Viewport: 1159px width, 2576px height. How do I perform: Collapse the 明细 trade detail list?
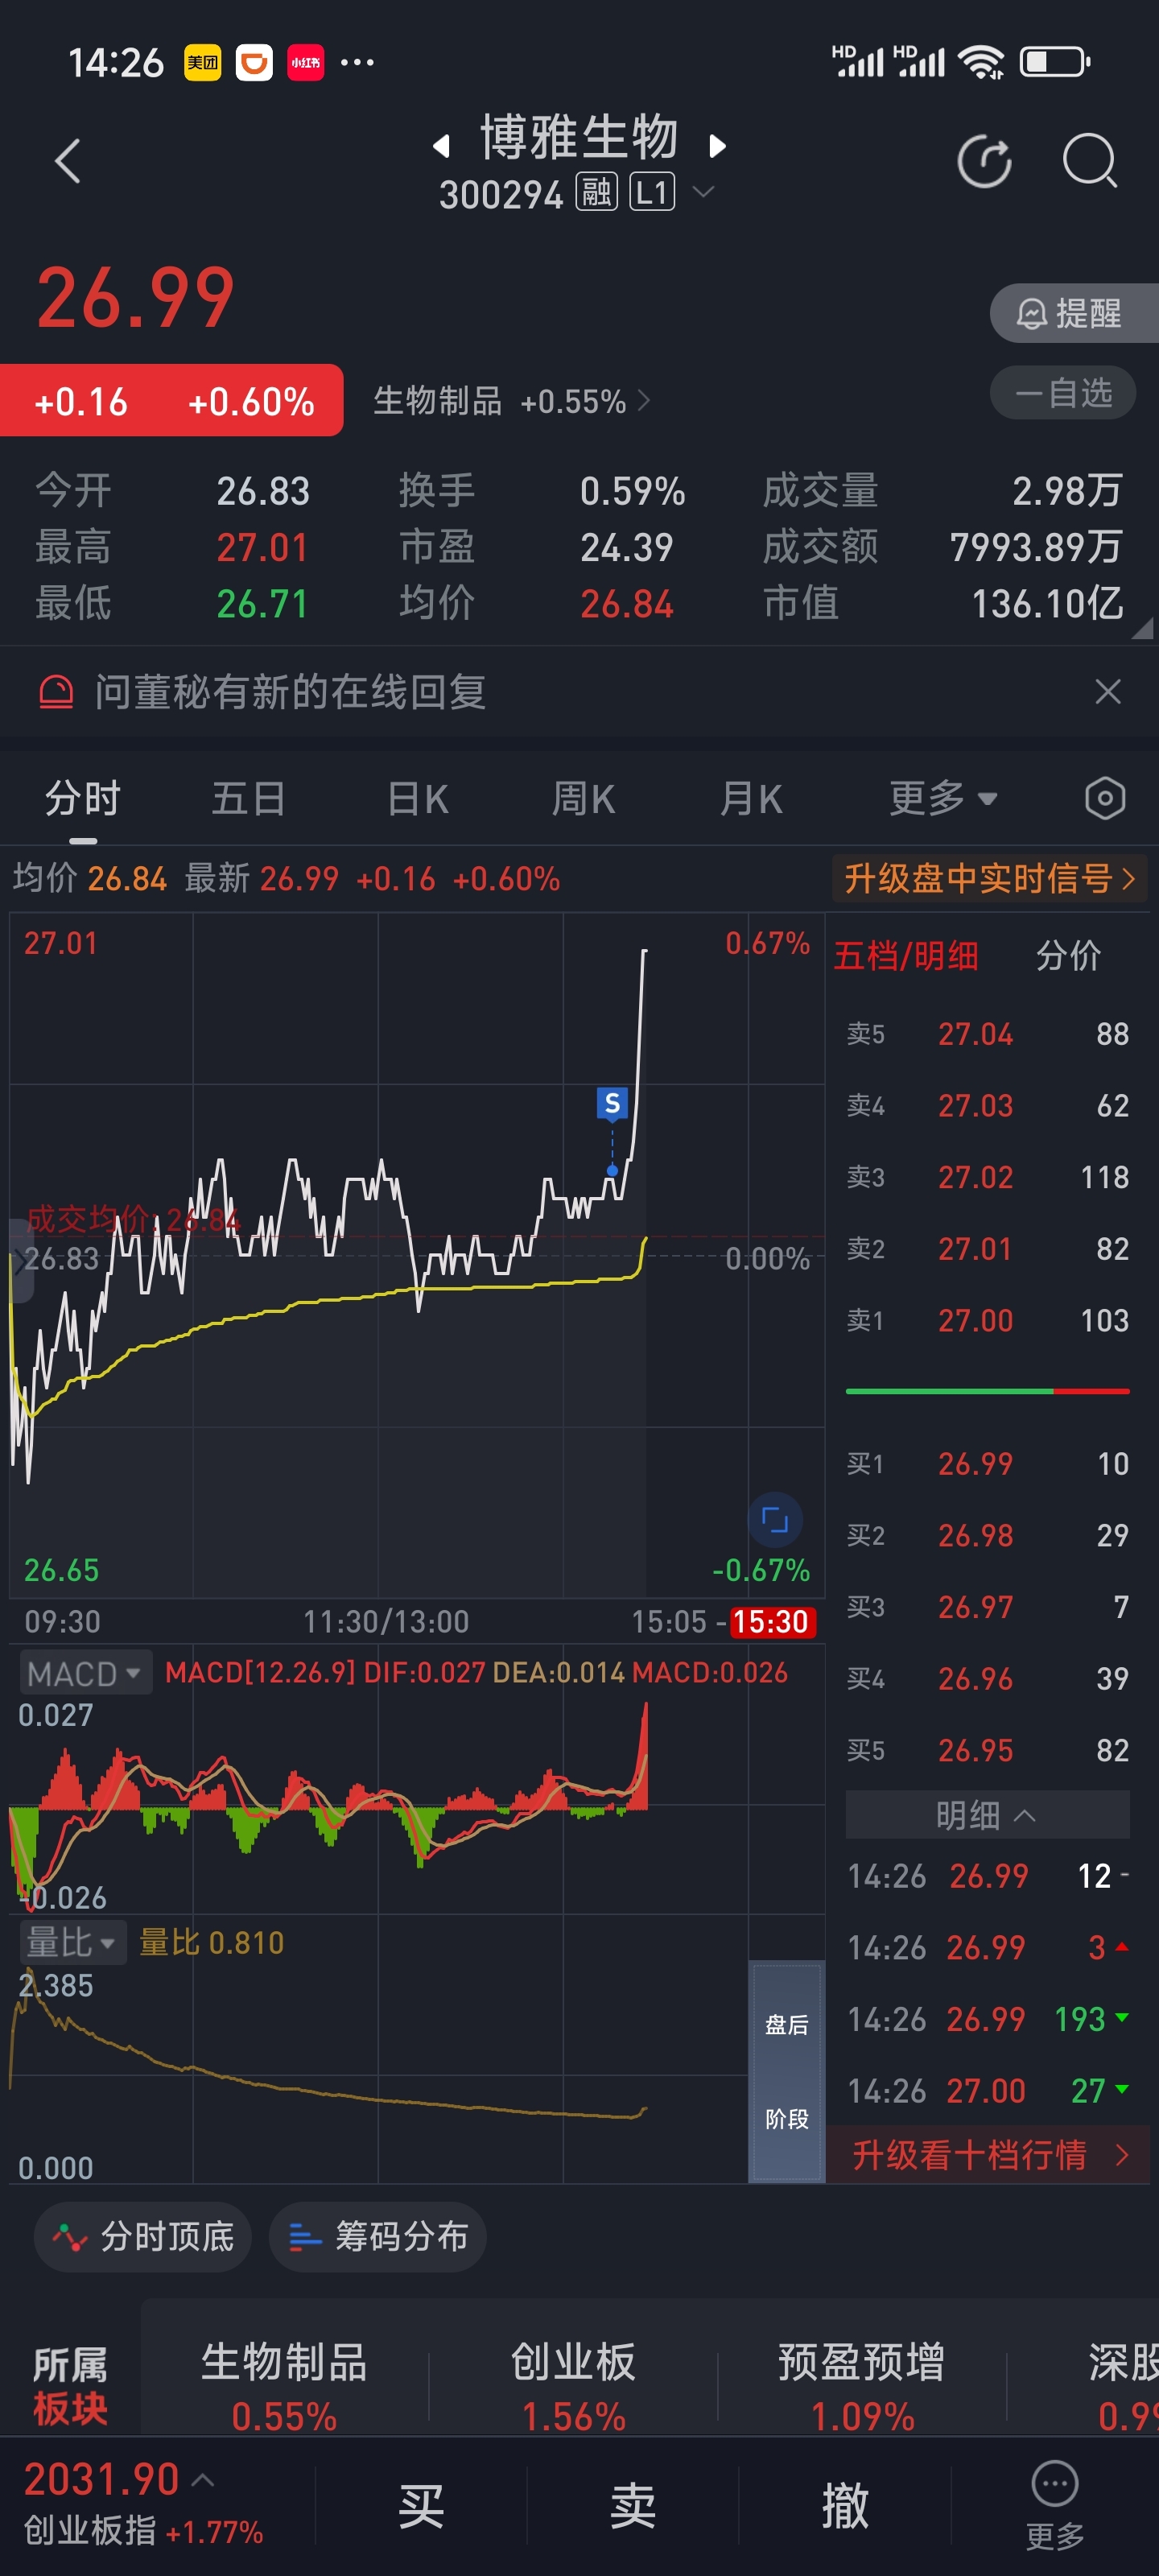[x=987, y=1815]
